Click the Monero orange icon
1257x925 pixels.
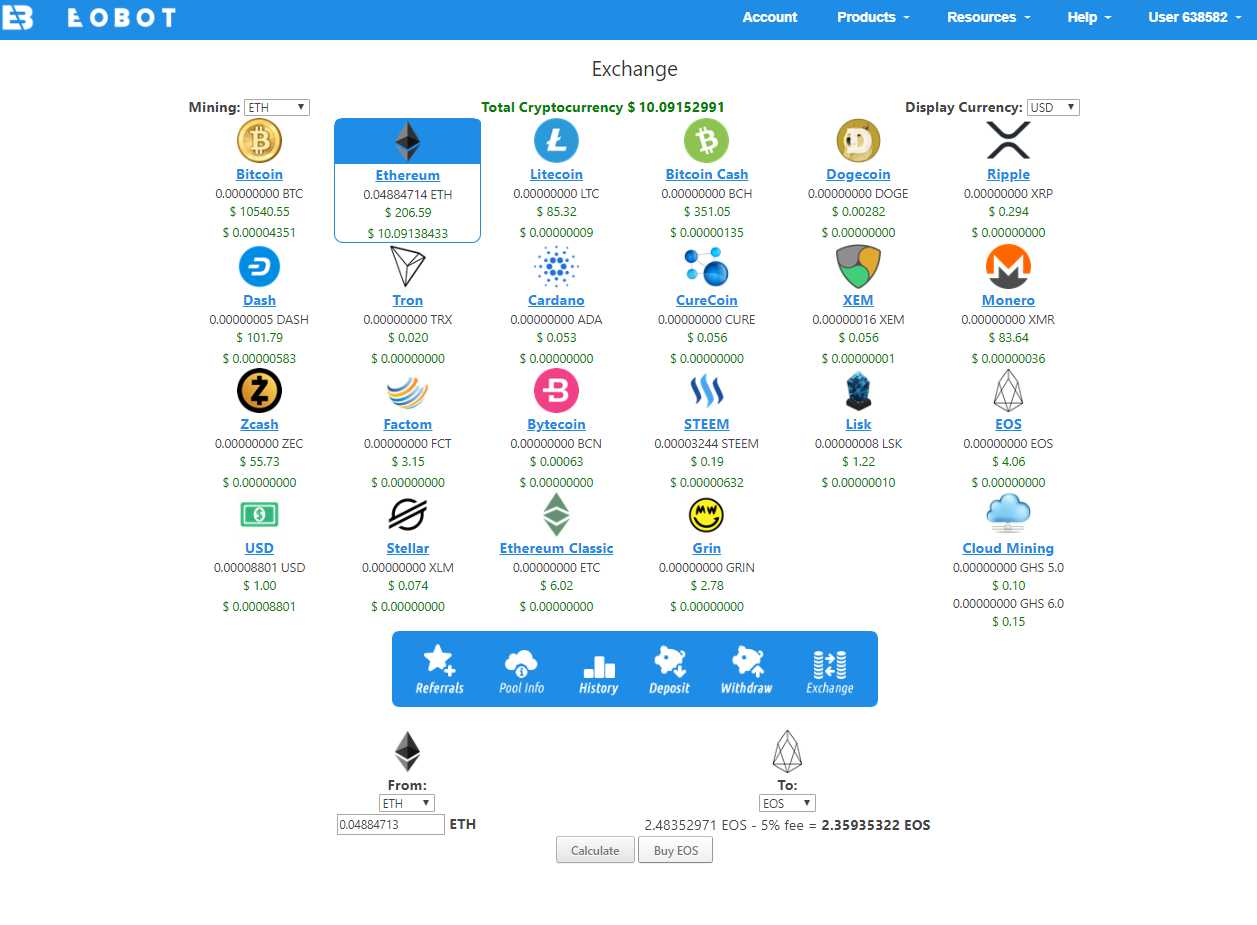coord(1008,267)
